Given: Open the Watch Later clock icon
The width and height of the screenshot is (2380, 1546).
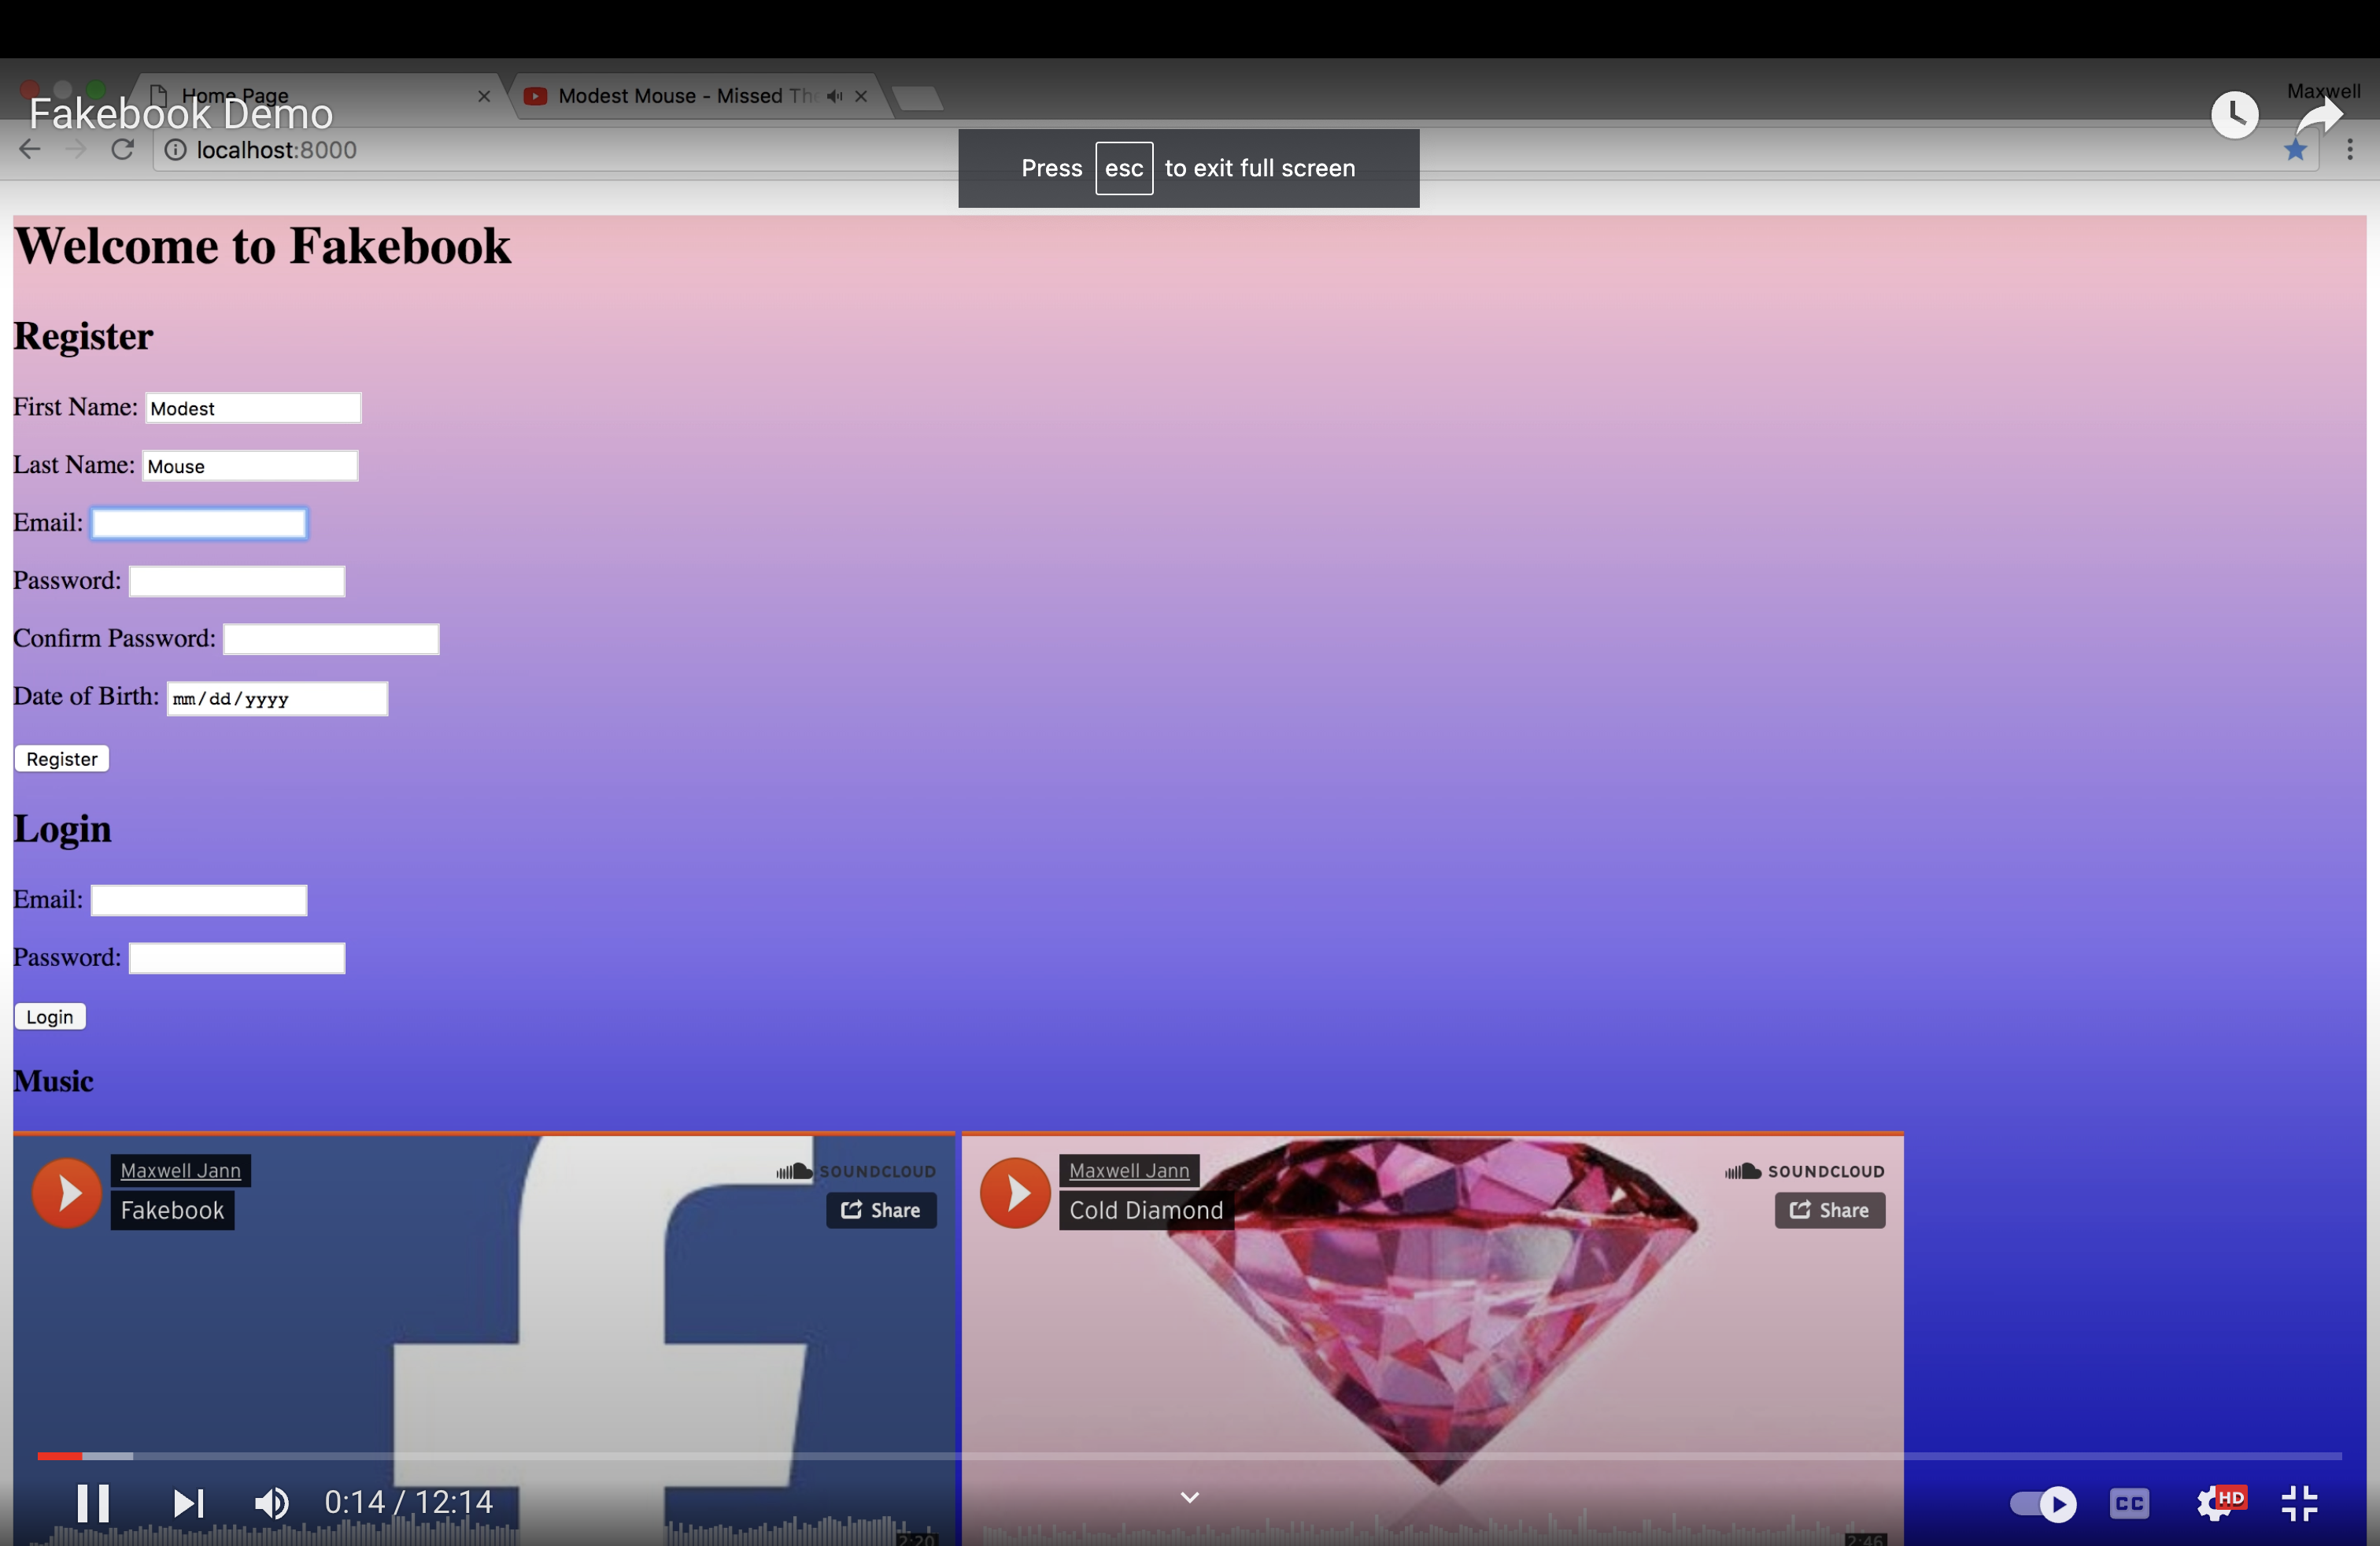Looking at the screenshot, I should (2234, 115).
